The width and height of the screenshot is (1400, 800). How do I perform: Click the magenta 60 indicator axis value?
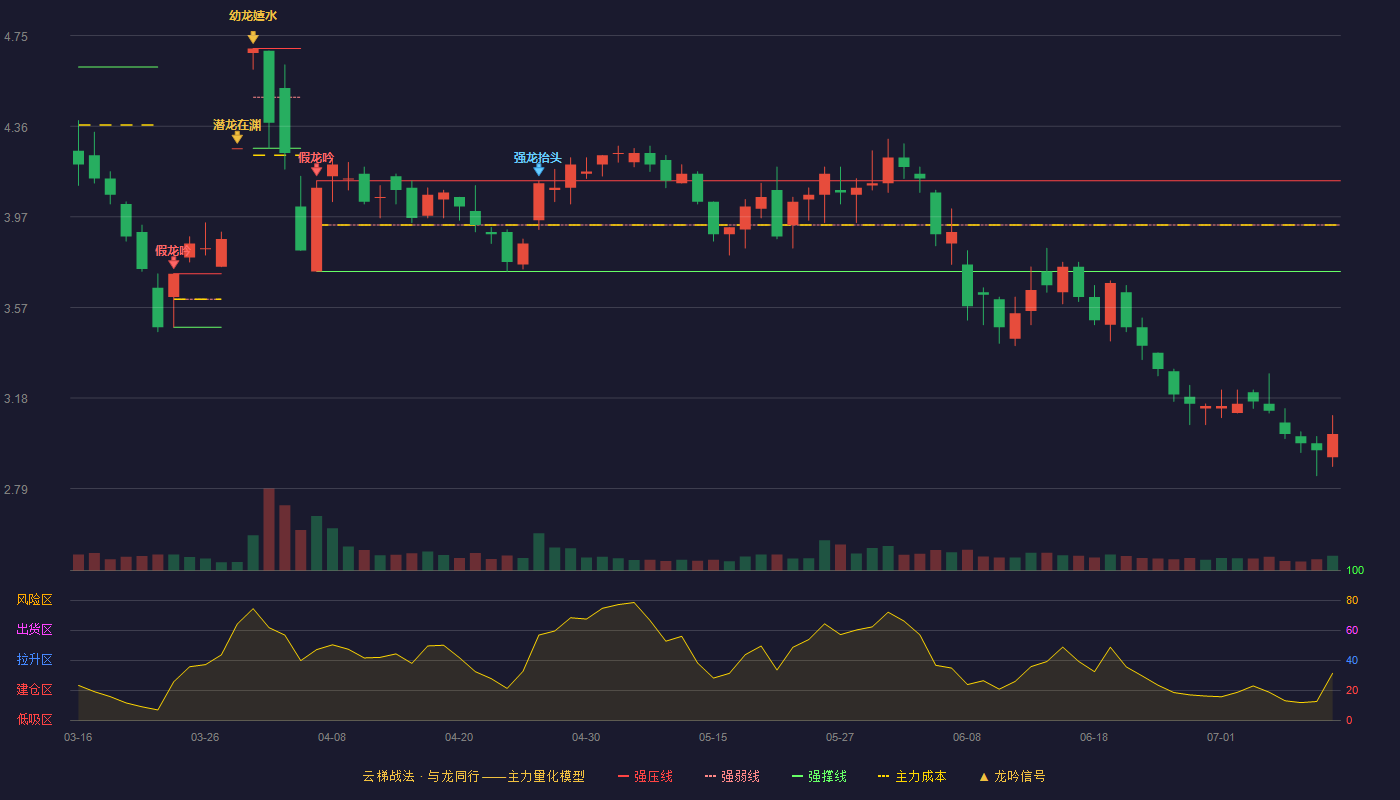pos(1352,630)
